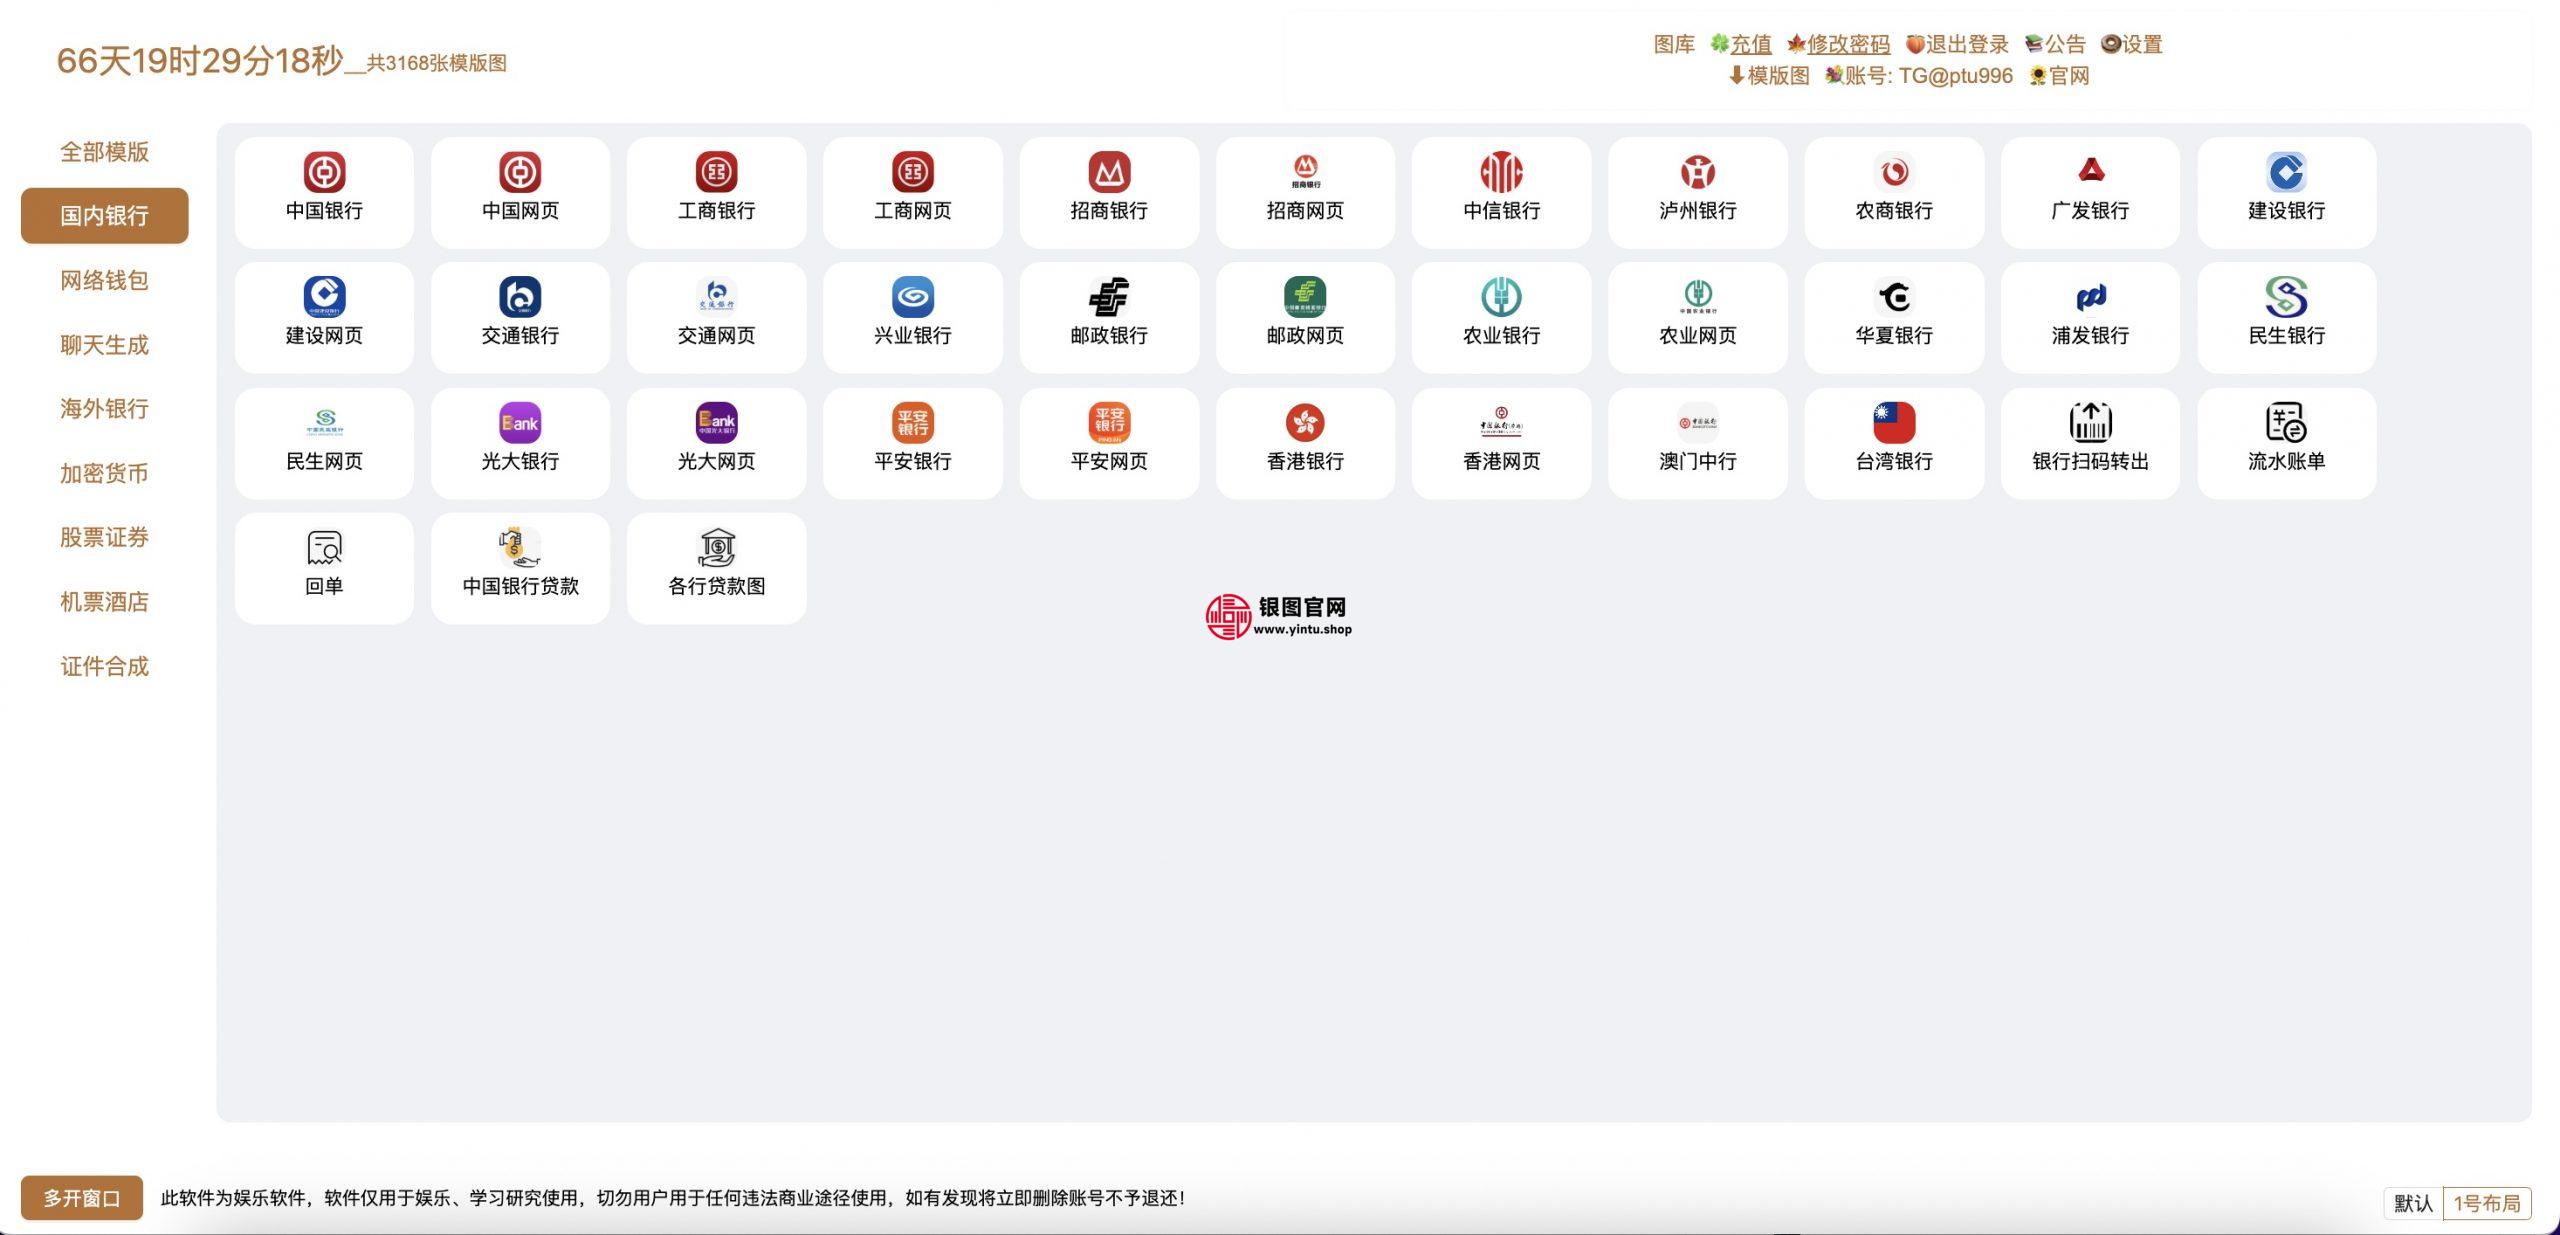Screen dimensions: 2560x1235
Task: Choose the 泸州银行 icon
Action: [1697, 172]
